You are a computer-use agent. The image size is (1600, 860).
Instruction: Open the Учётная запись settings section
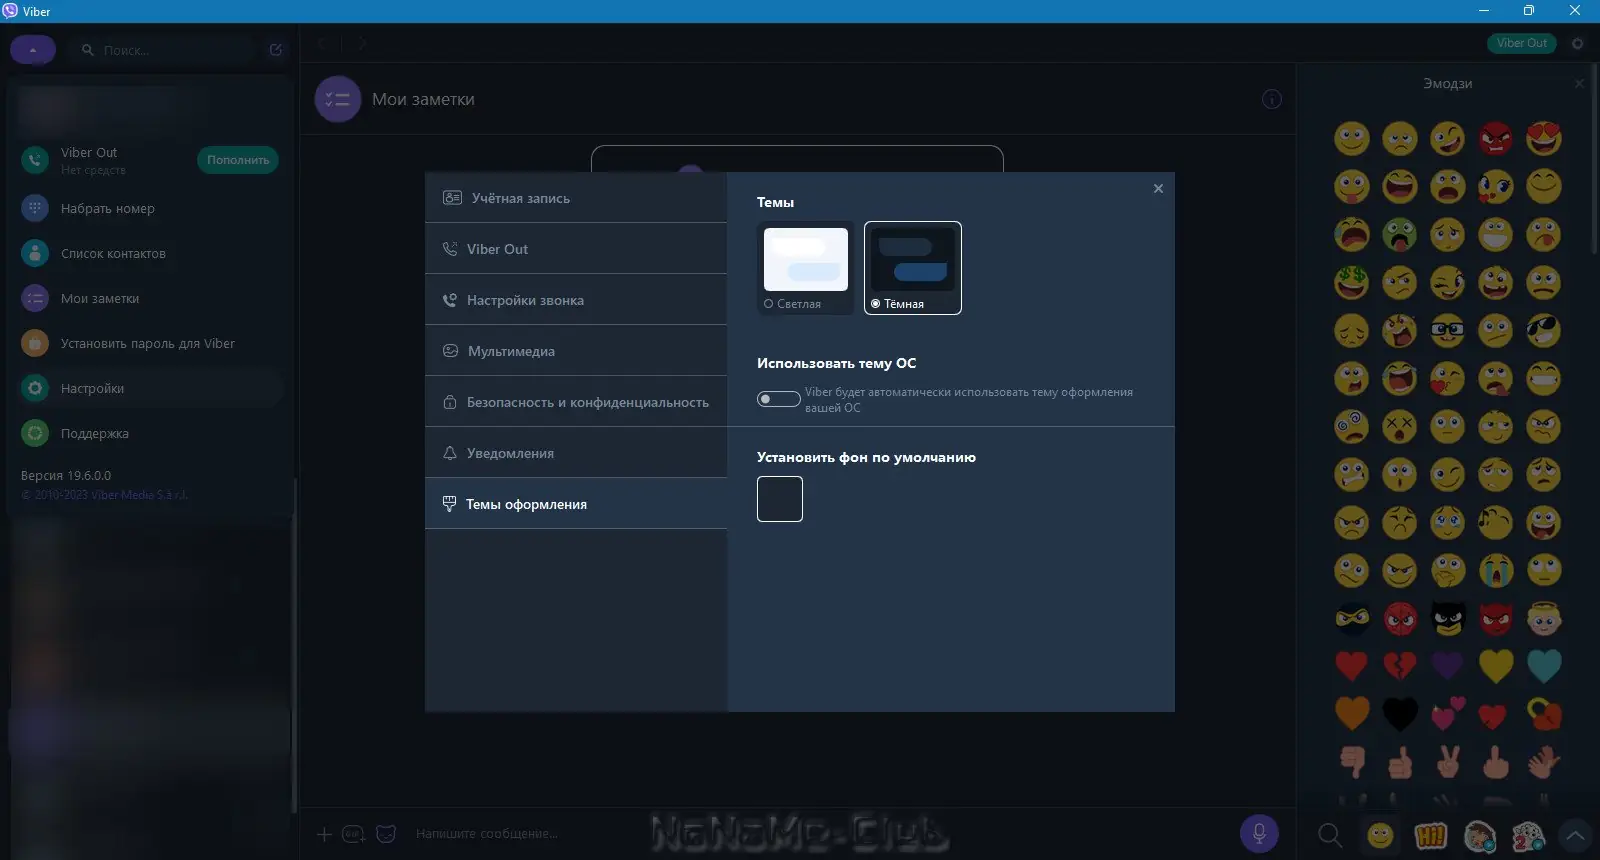coord(576,198)
